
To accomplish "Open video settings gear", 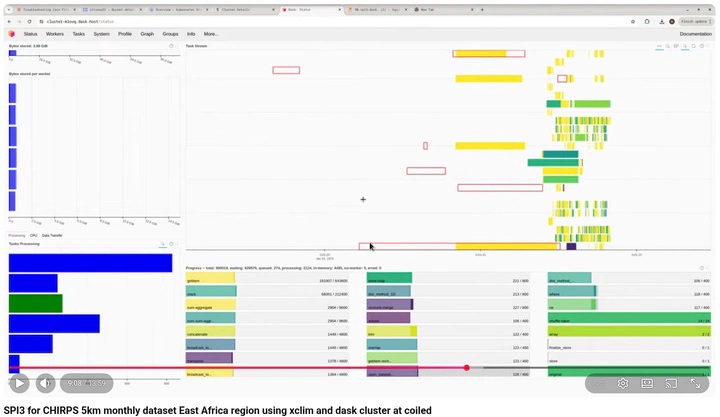I will point(623,383).
